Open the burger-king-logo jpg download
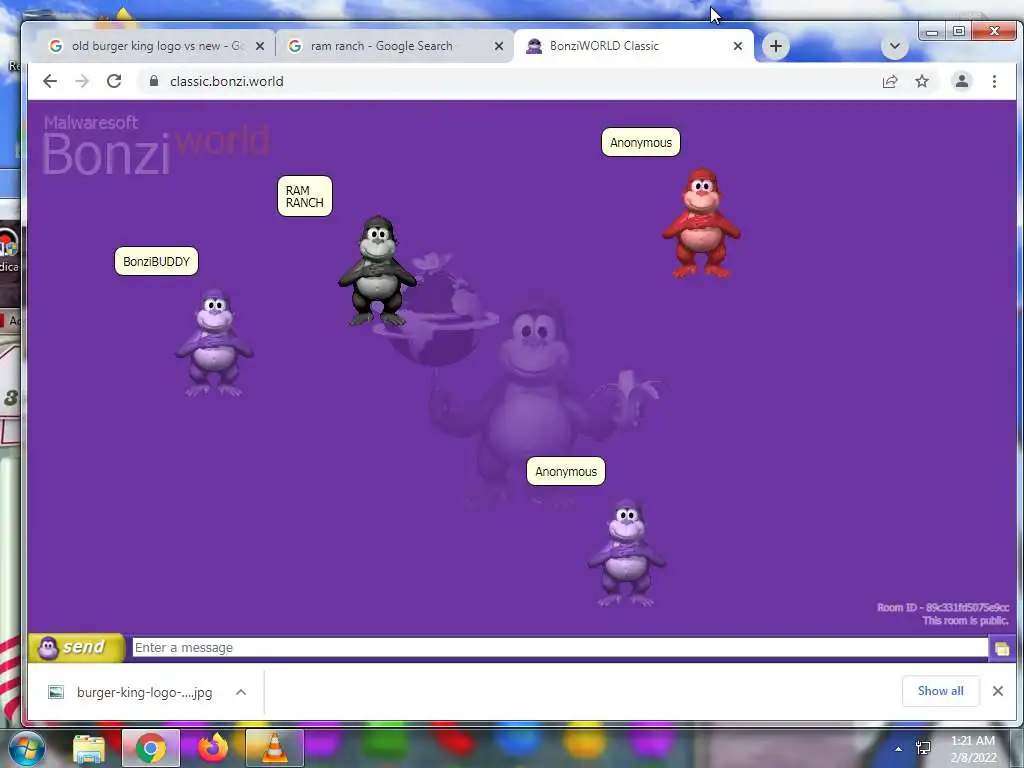The width and height of the screenshot is (1024, 768). [144, 692]
